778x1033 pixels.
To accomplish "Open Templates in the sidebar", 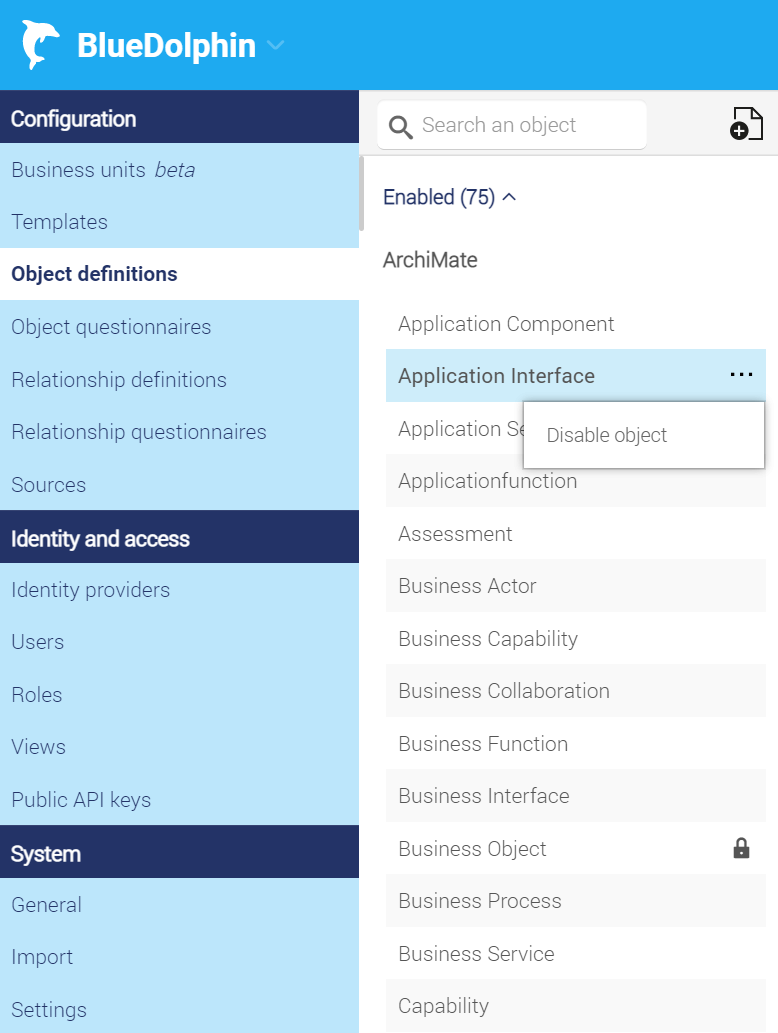I will pos(179,222).
